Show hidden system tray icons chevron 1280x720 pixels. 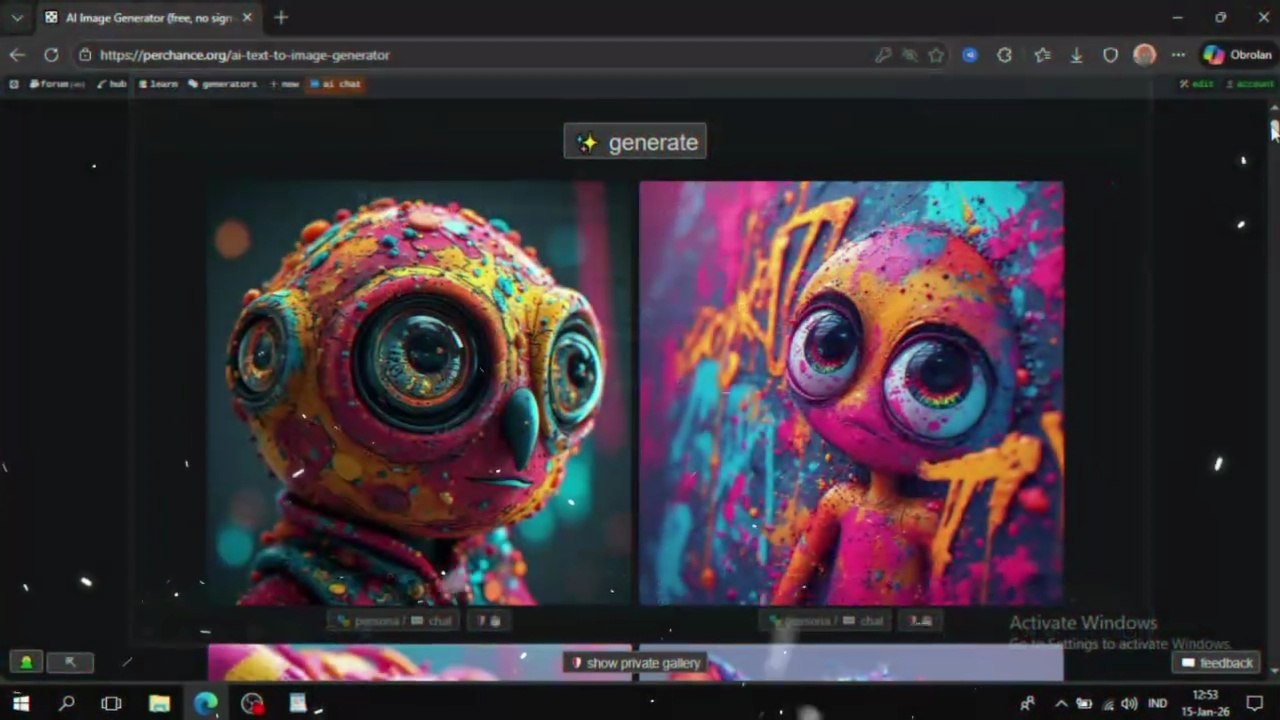(1061, 703)
